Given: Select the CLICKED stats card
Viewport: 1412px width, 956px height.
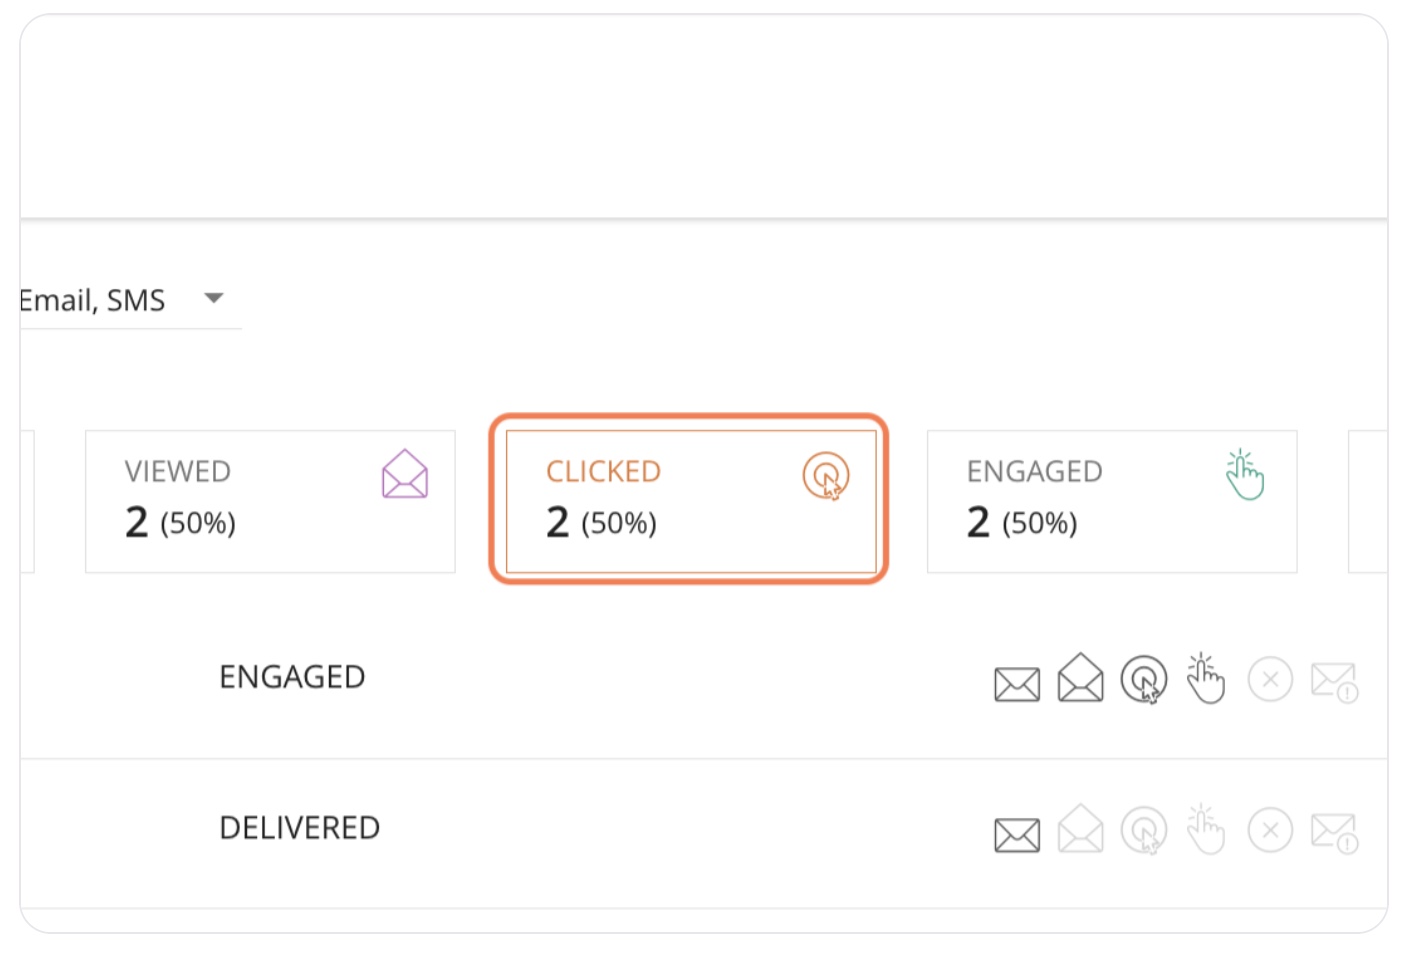Looking at the screenshot, I should coord(690,502).
